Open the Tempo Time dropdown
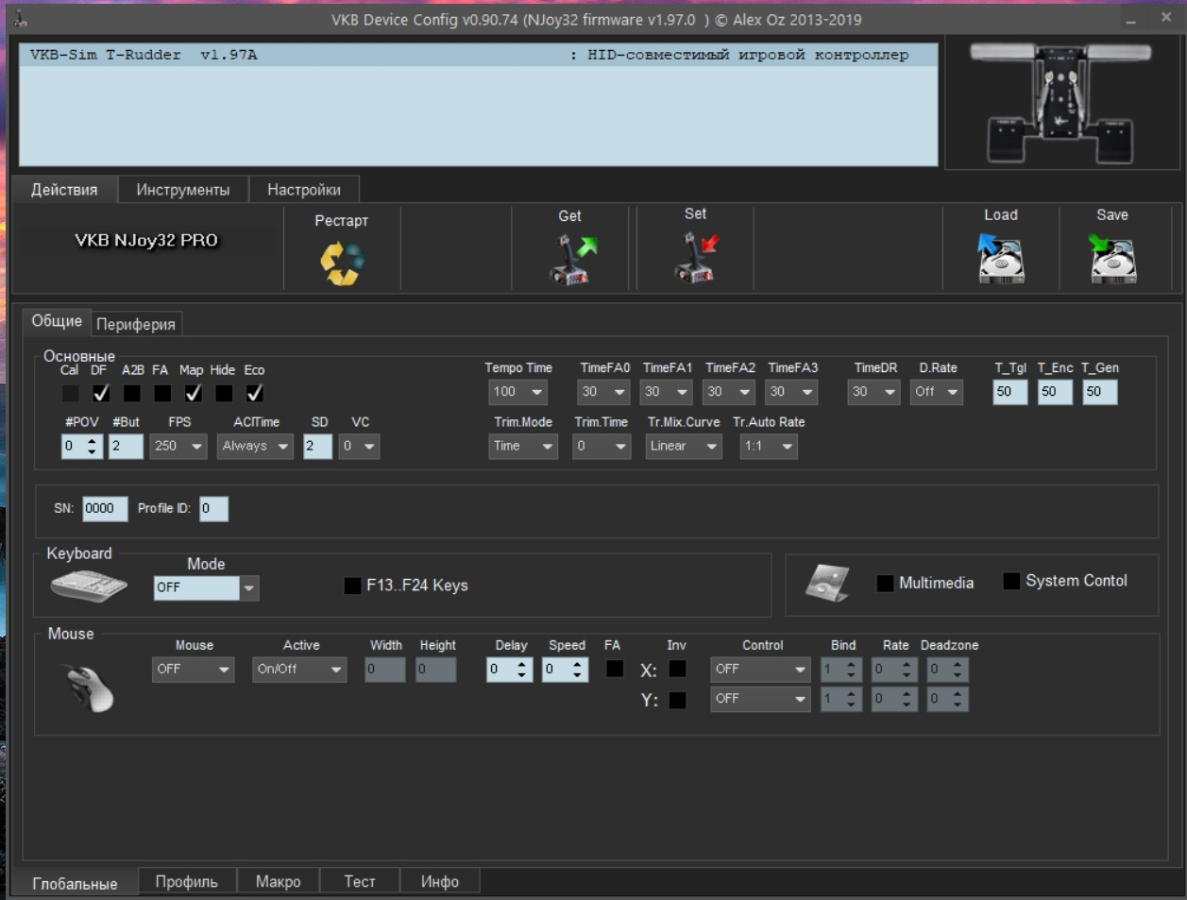 coord(518,391)
